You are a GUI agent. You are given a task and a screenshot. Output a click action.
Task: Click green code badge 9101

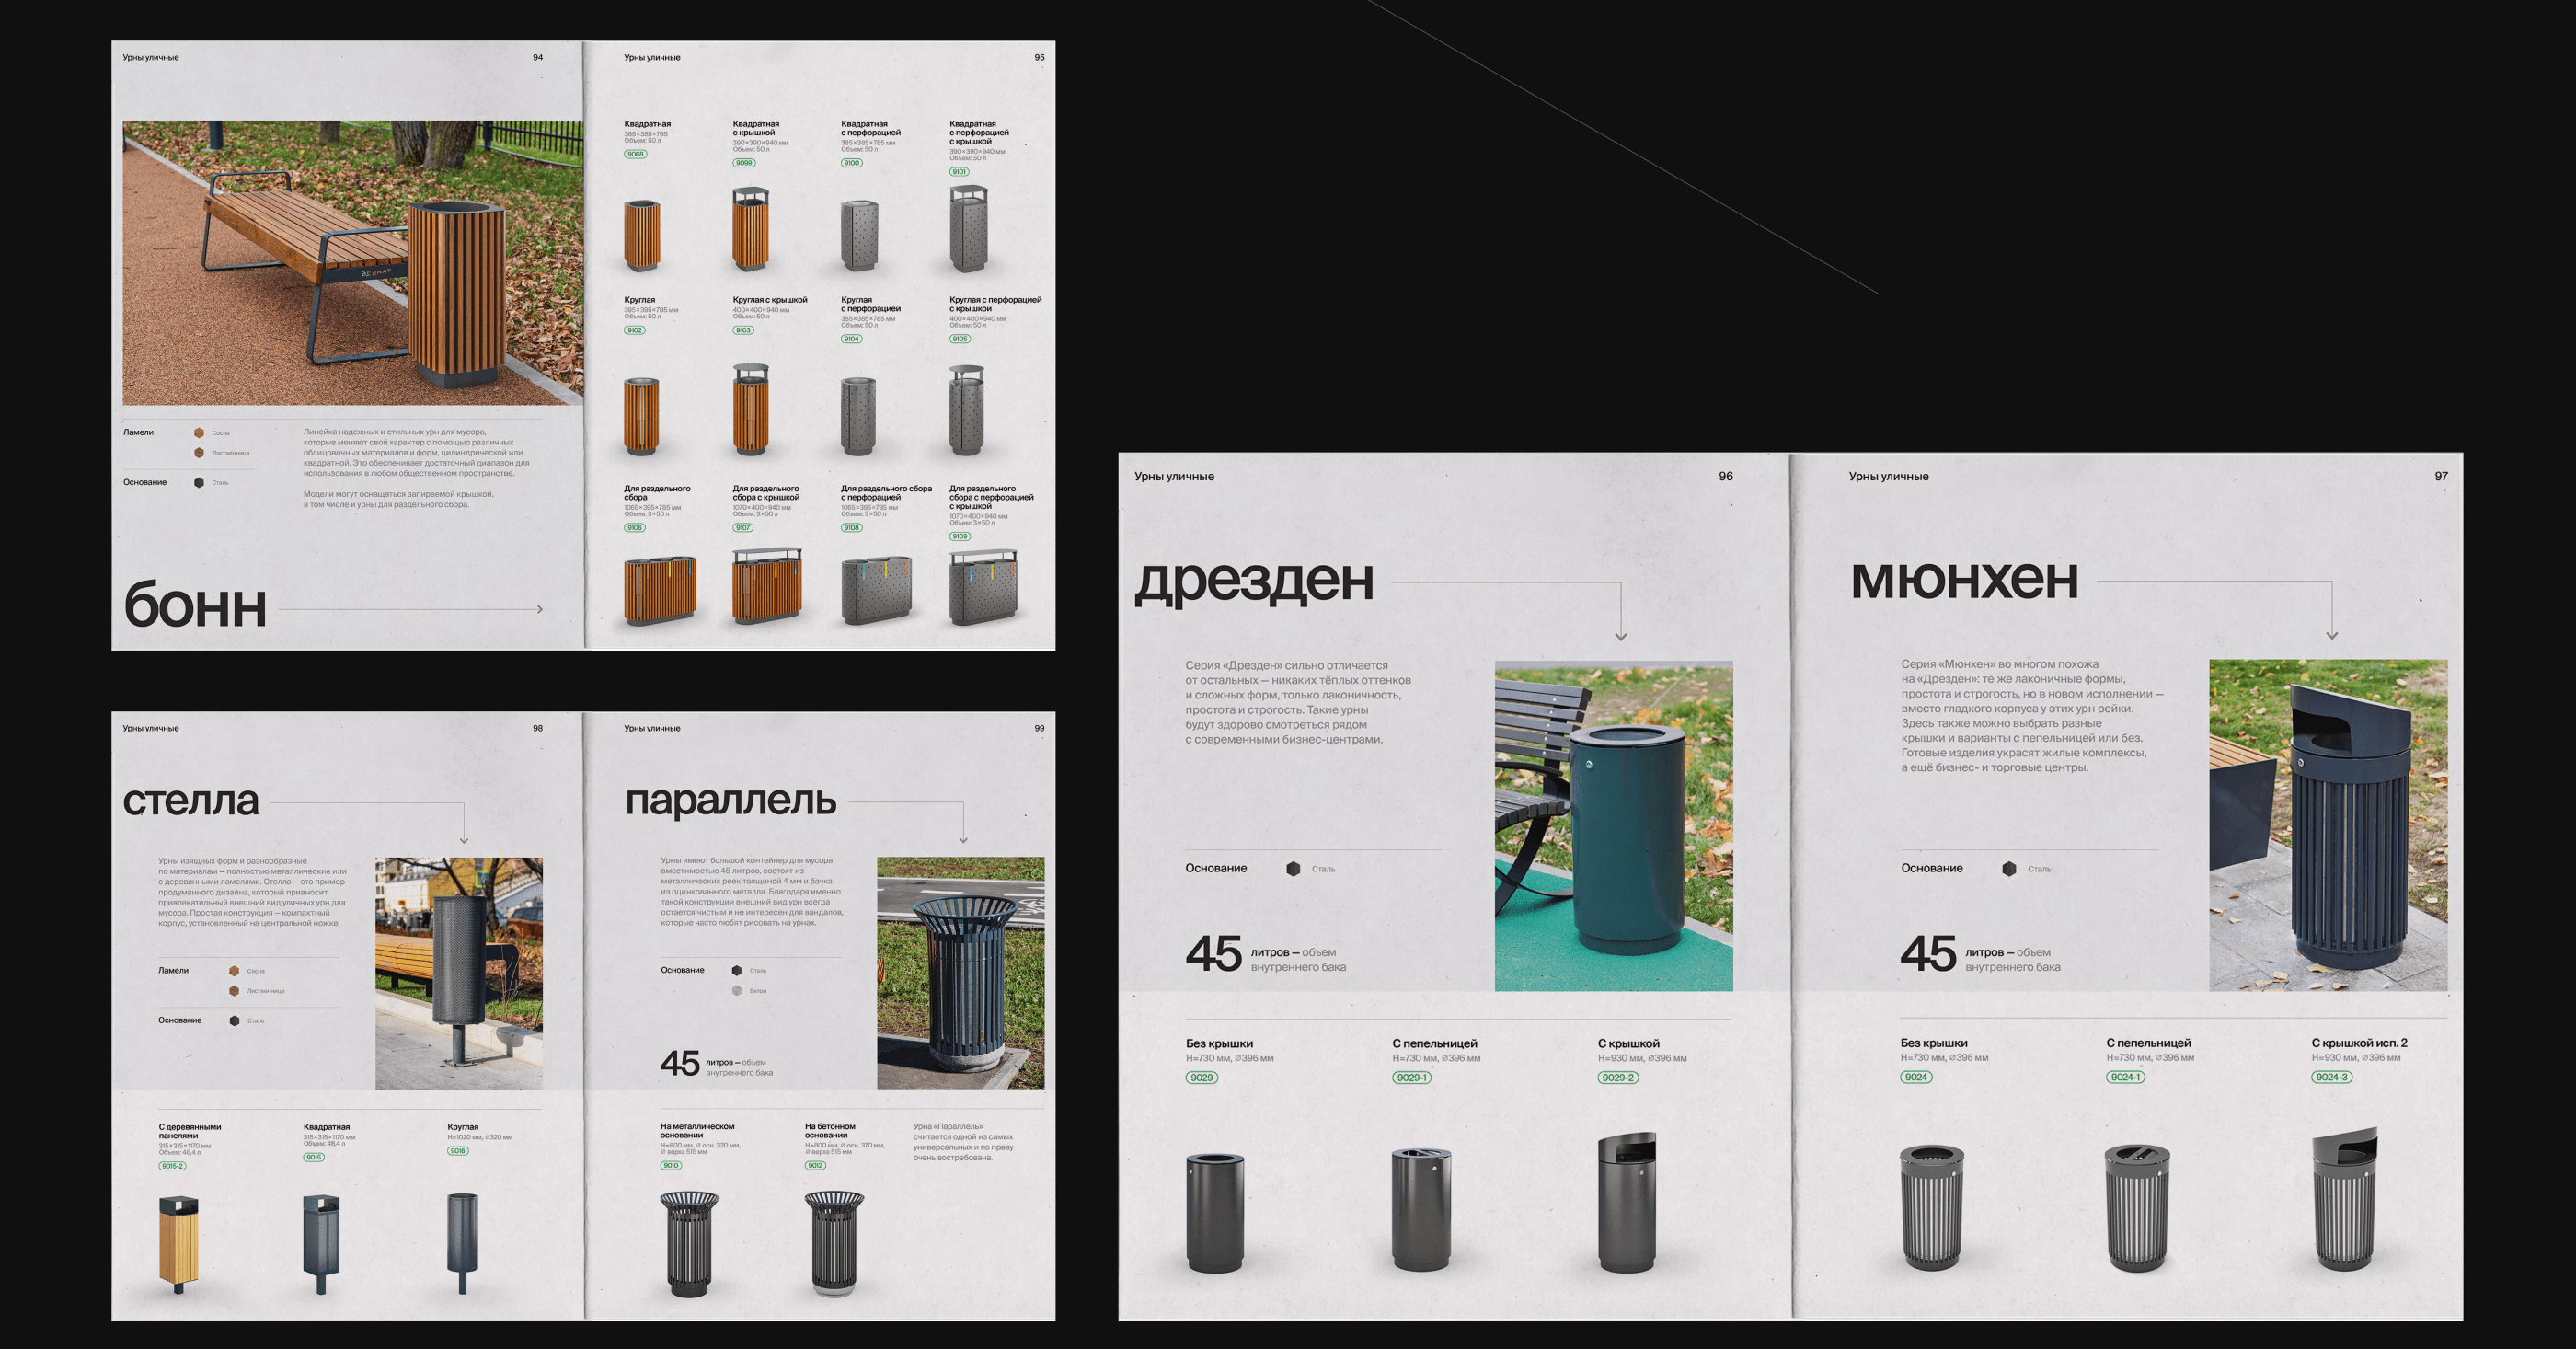point(959,172)
